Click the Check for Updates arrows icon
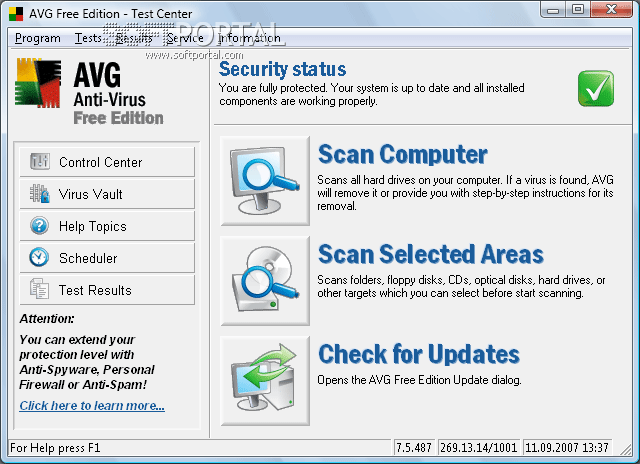 [265, 381]
